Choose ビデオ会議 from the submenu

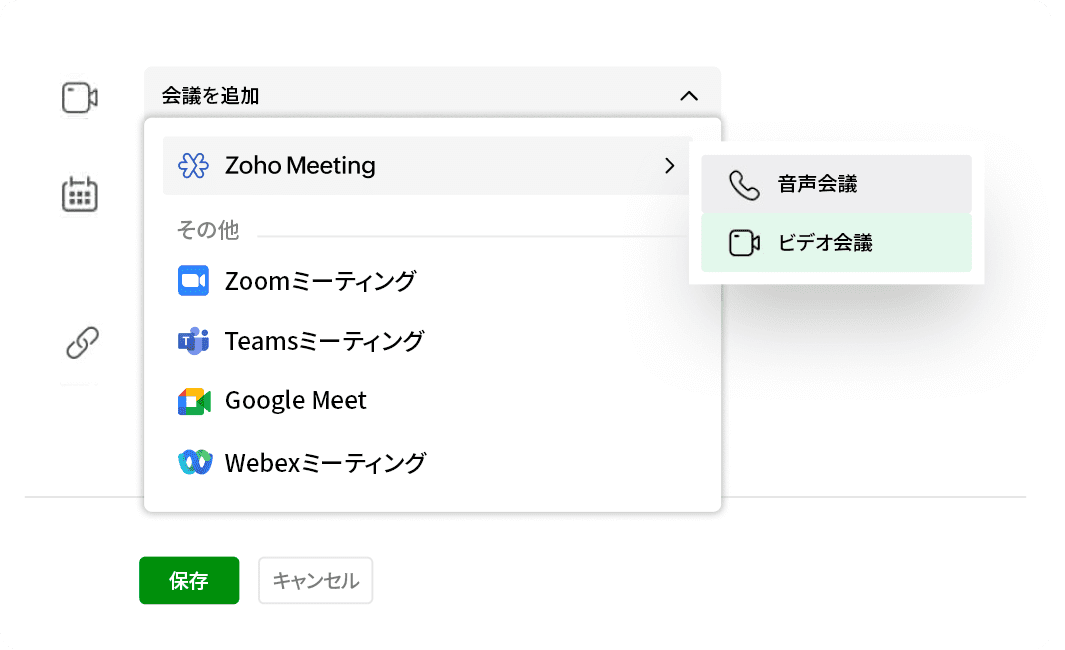point(836,242)
